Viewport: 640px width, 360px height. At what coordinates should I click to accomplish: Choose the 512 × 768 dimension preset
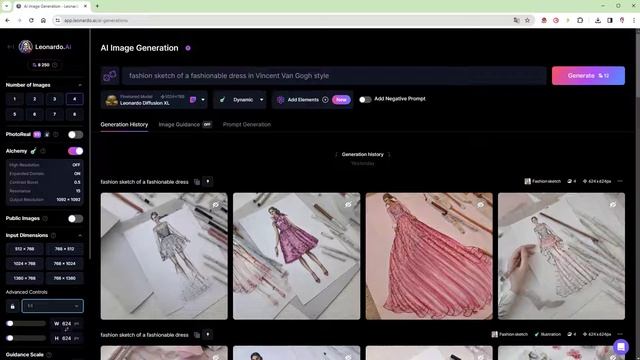point(24,249)
